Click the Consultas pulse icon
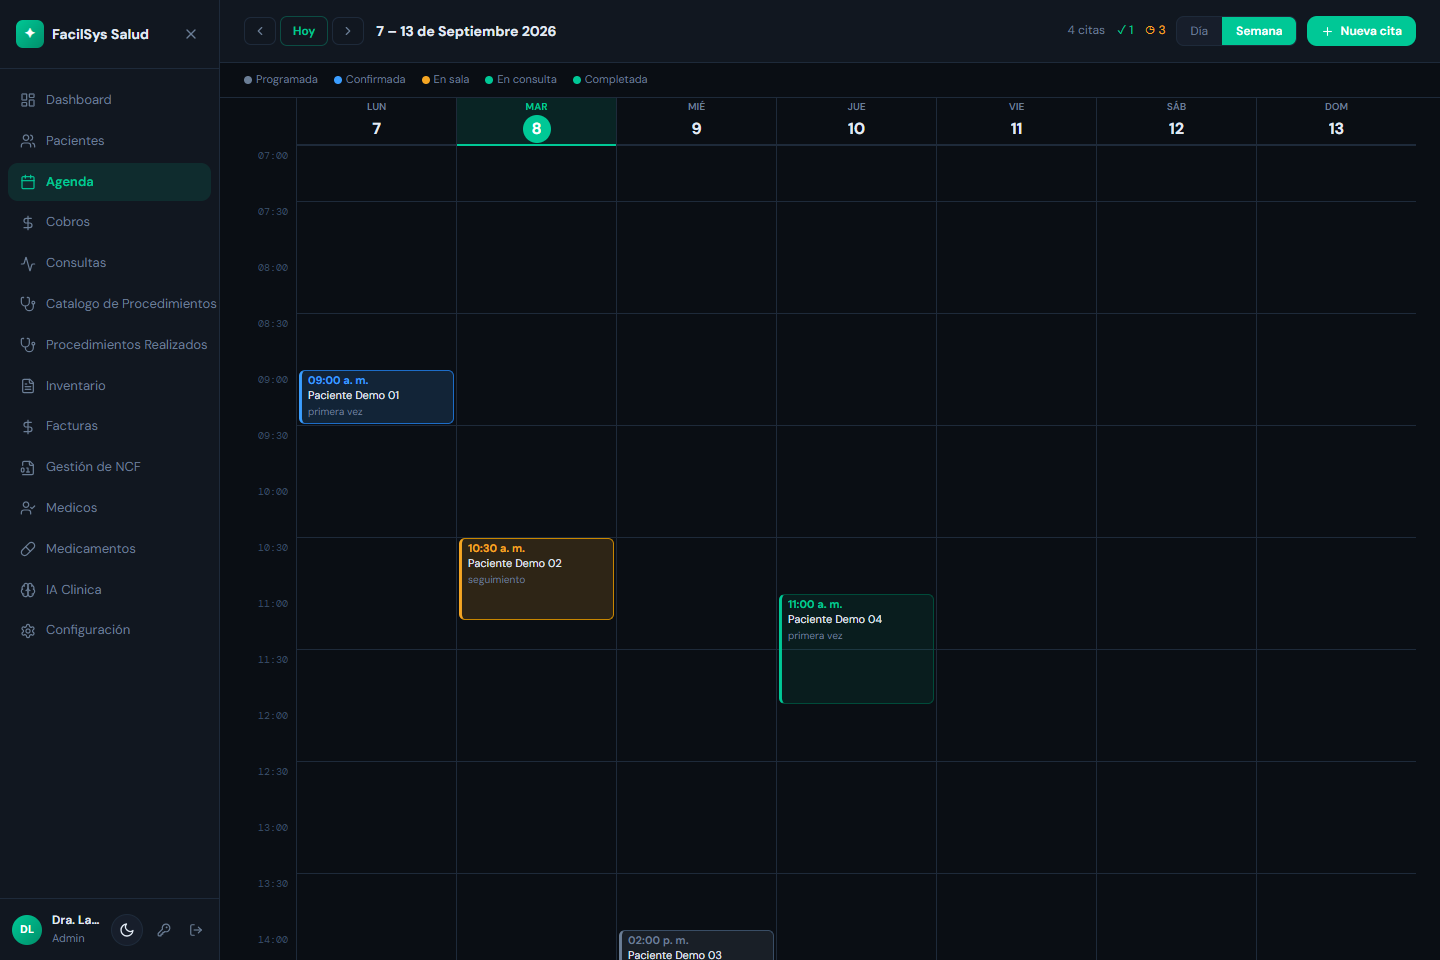 pos(28,263)
